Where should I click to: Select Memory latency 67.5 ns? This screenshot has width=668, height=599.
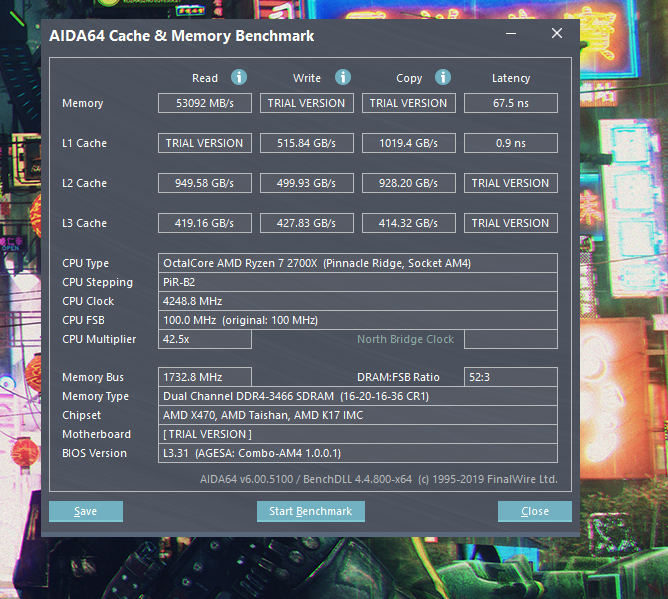coord(511,103)
